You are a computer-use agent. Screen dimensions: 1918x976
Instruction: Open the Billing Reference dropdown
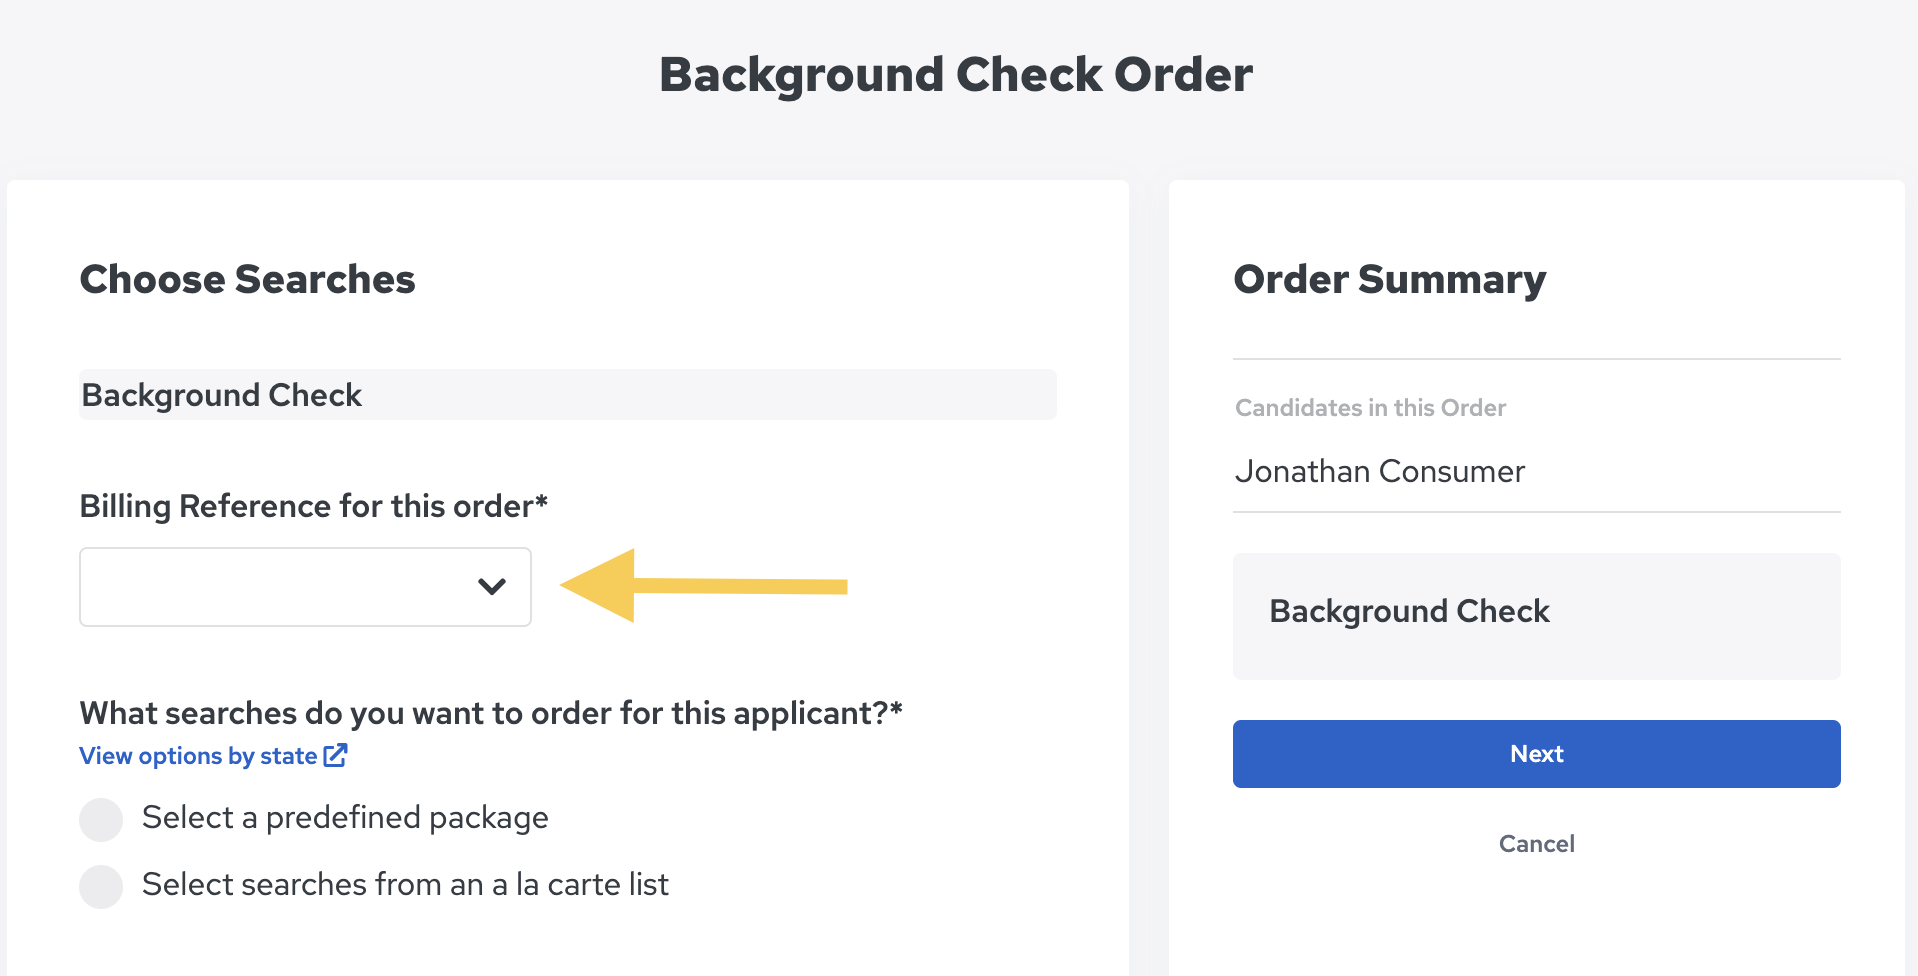305,587
